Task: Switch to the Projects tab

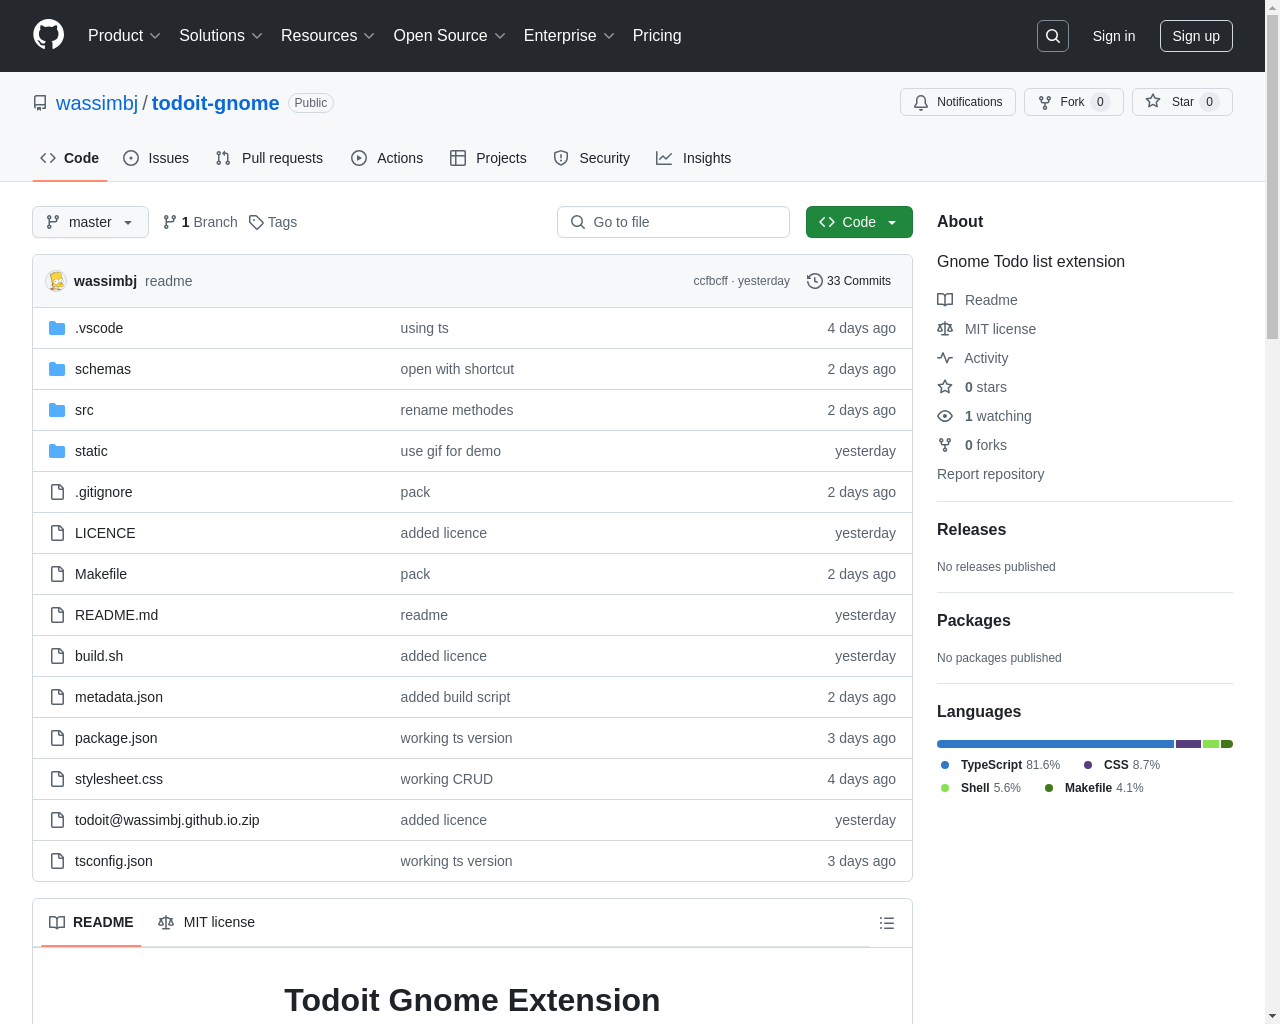Action: (488, 158)
